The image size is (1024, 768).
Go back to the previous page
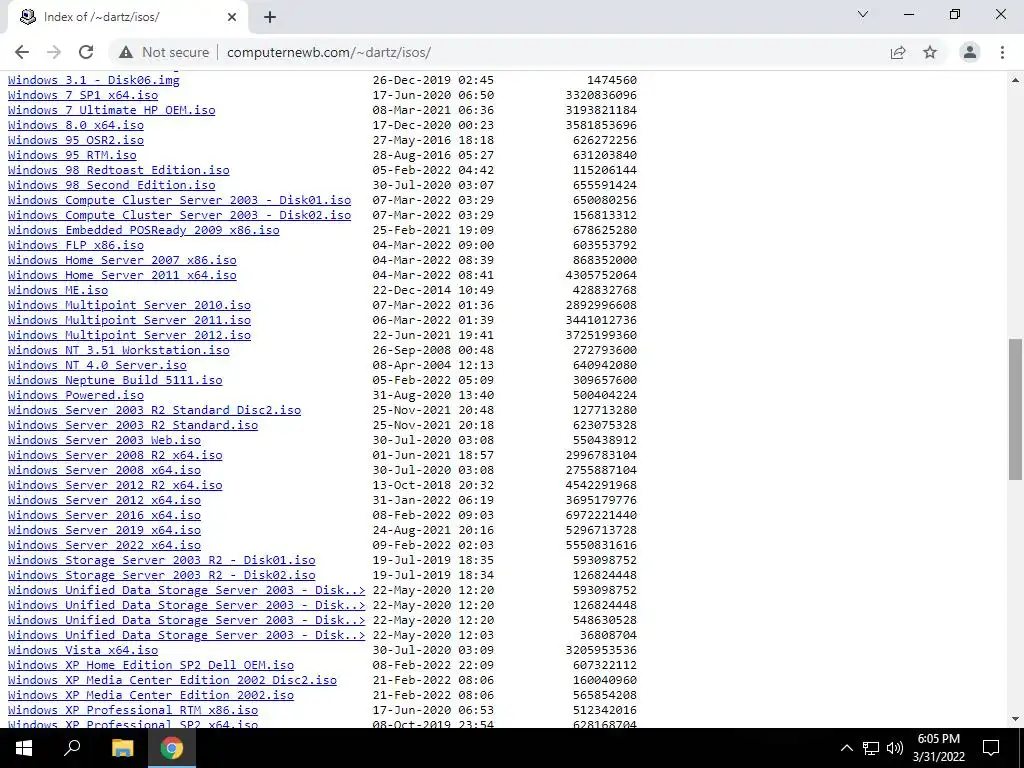pos(22,52)
